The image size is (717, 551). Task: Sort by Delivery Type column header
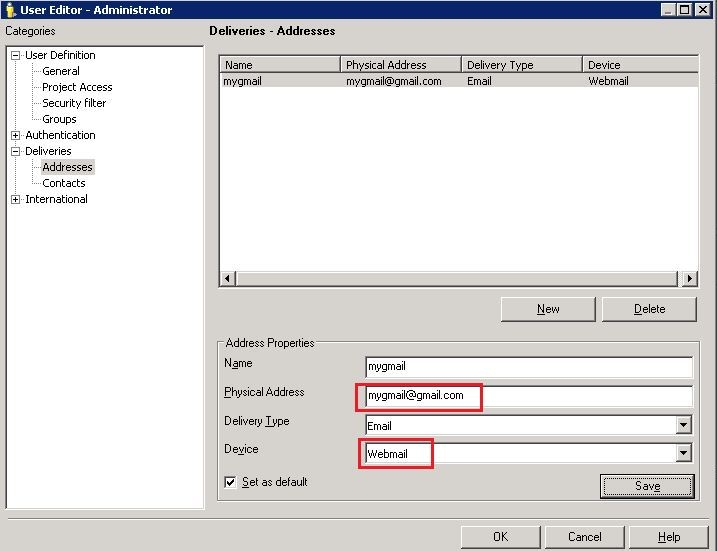[x=522, y=65]
